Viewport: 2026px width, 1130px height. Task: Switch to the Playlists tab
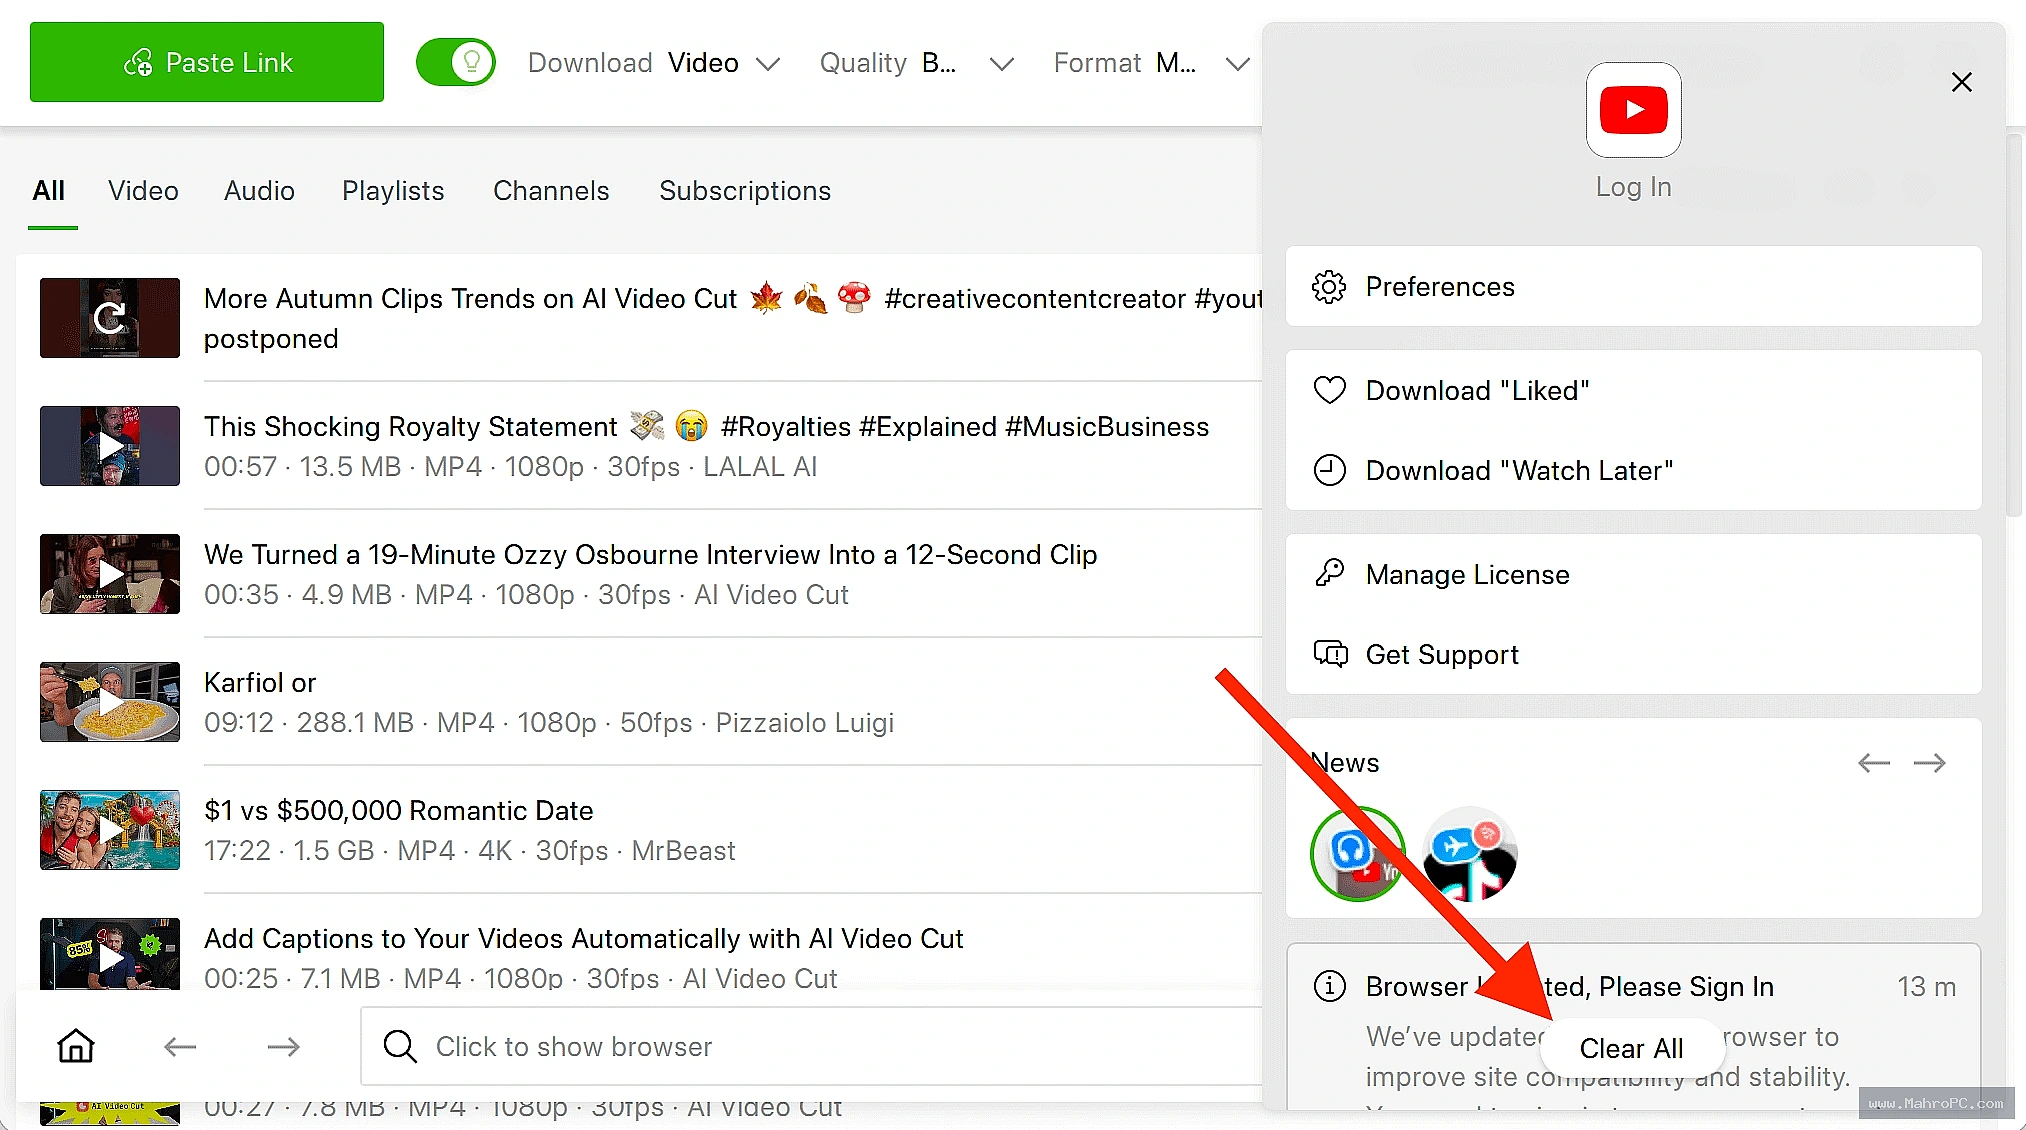pos(393,191)
